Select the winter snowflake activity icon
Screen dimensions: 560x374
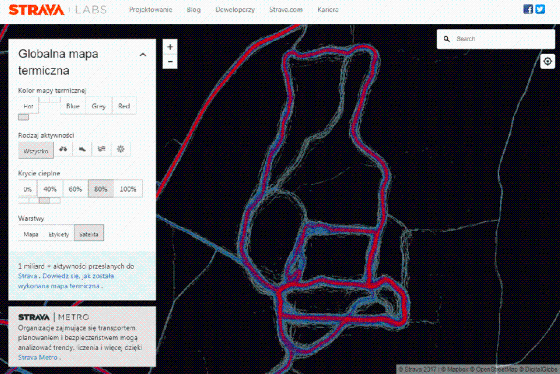pyautogui.click(x=121, y=149)
